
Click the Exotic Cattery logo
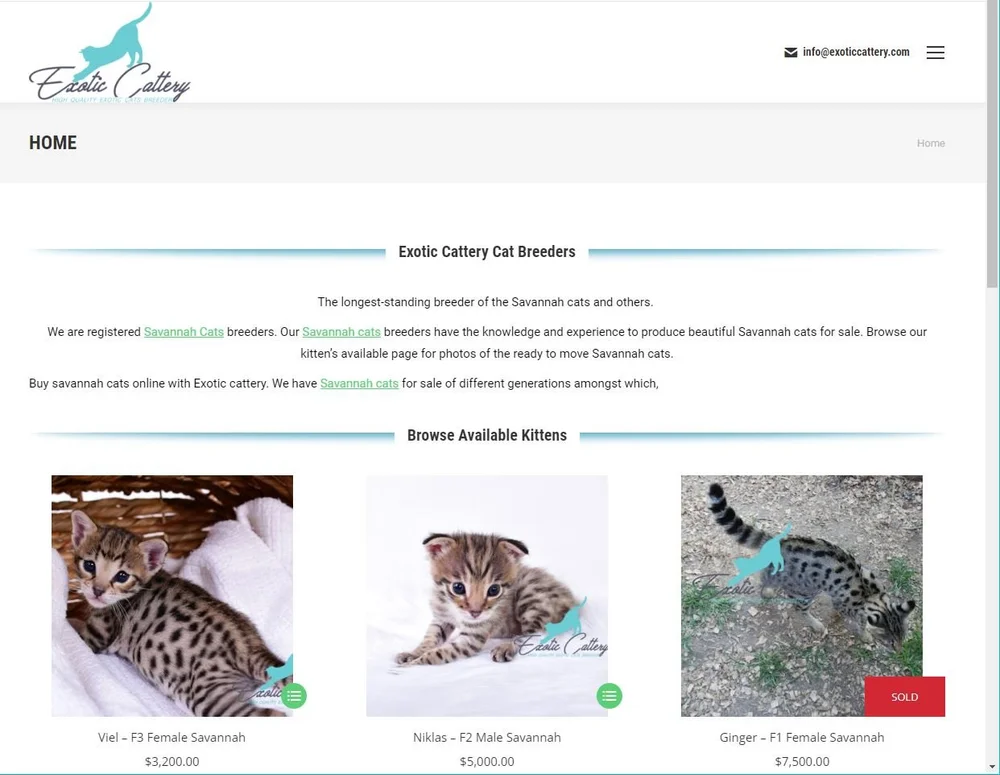click(110, 54)
